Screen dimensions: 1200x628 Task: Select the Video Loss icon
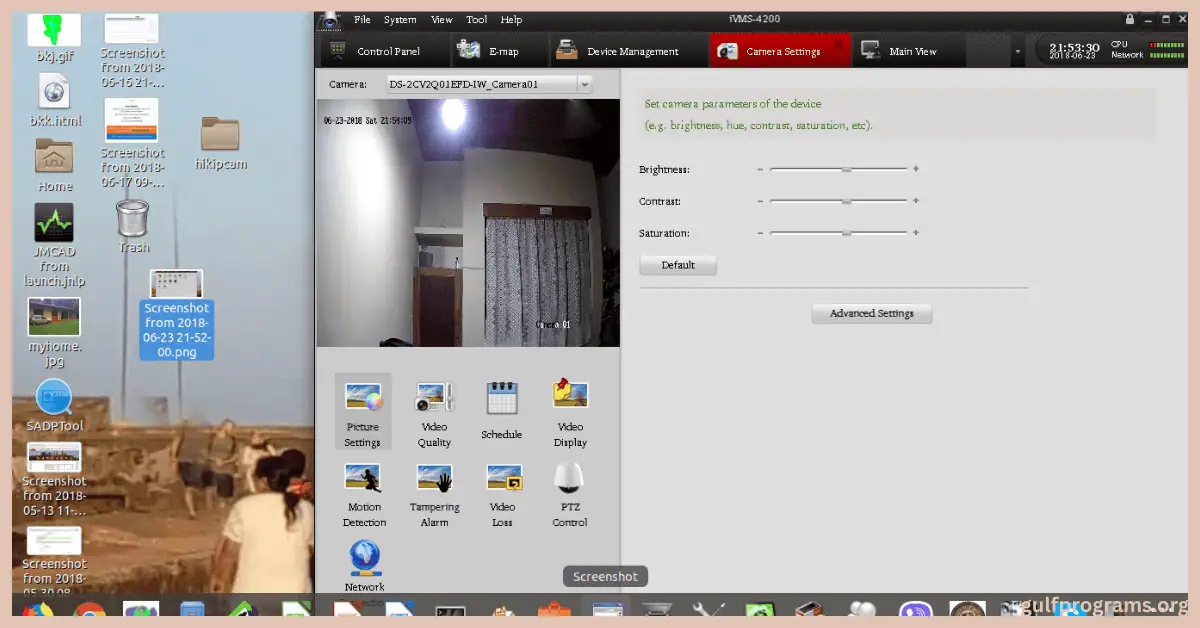[502, 479]
